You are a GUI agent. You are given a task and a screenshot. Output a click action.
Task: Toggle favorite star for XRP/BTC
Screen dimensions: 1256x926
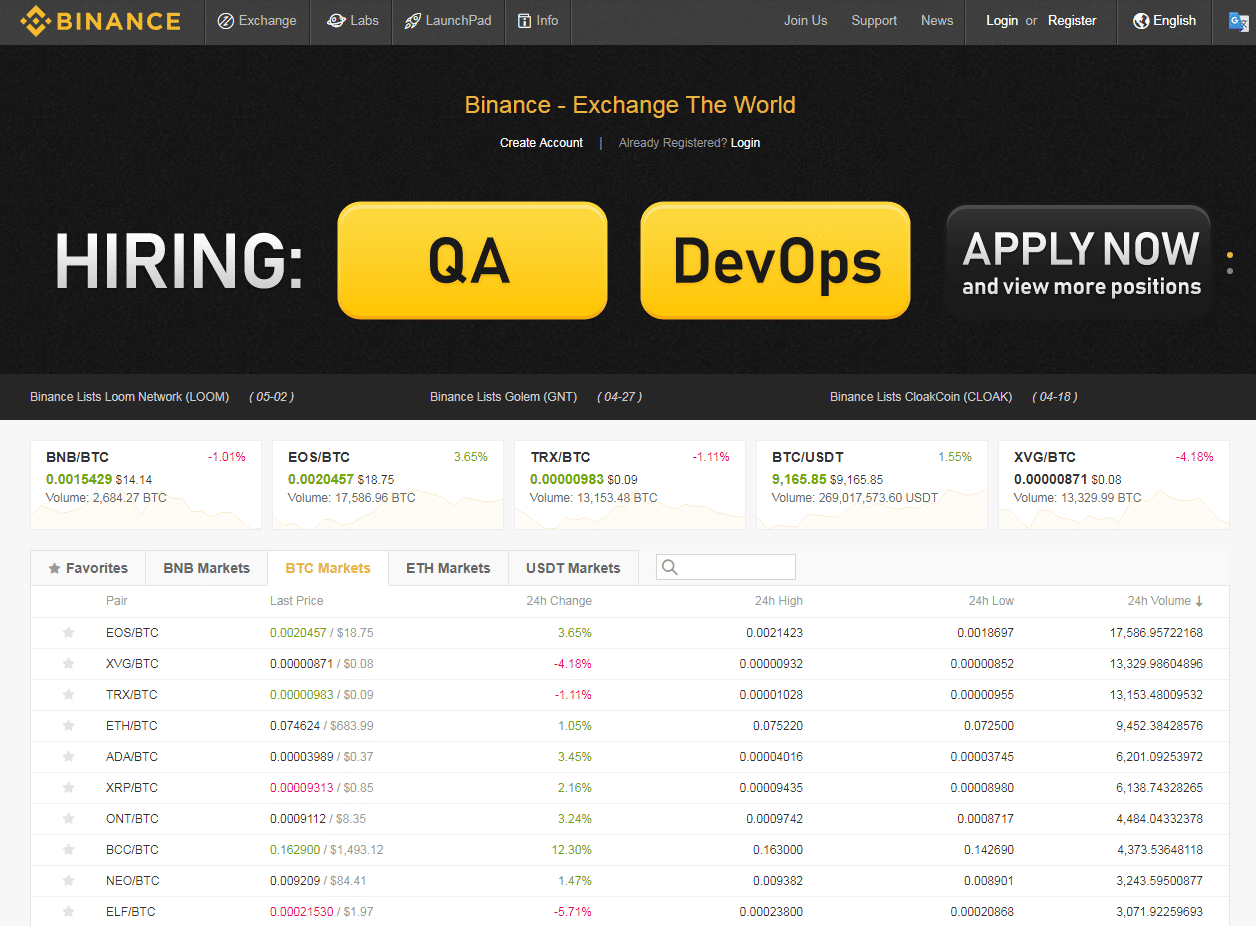[x=68, y=788]
